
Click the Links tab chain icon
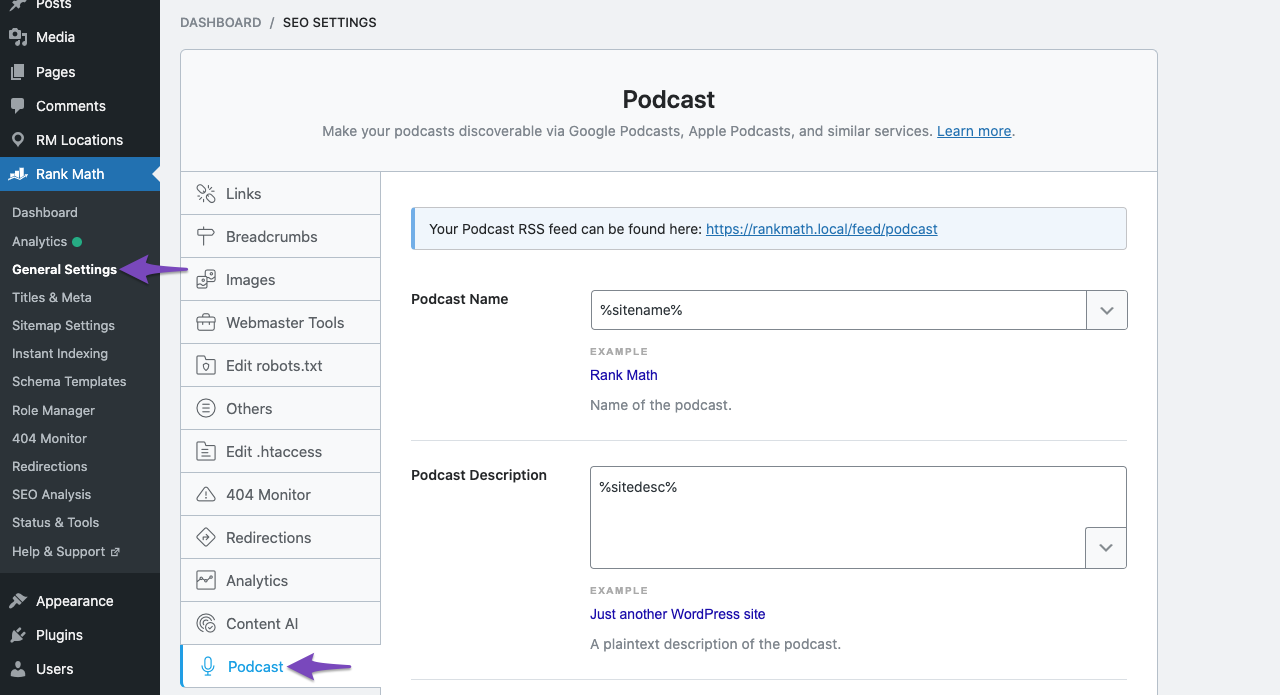pyautogui.click(x=206, y=193)
